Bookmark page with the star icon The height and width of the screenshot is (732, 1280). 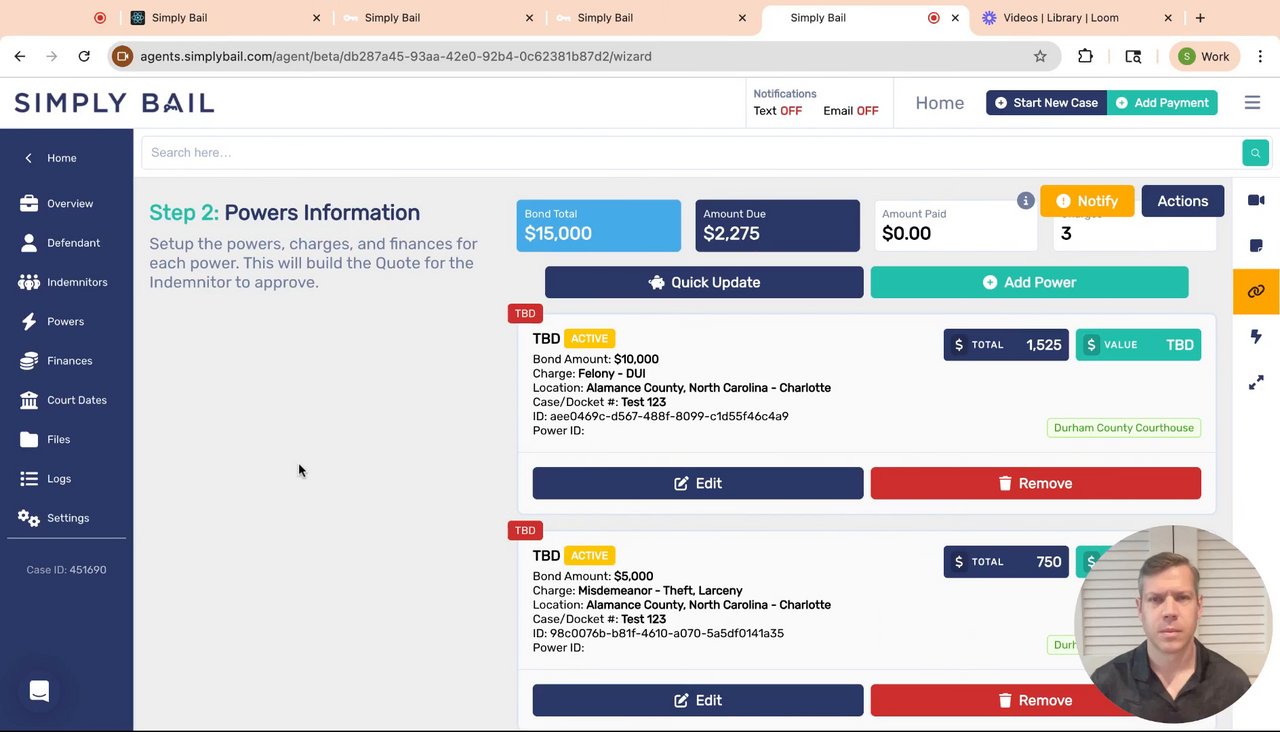[x=1040, y=56]
